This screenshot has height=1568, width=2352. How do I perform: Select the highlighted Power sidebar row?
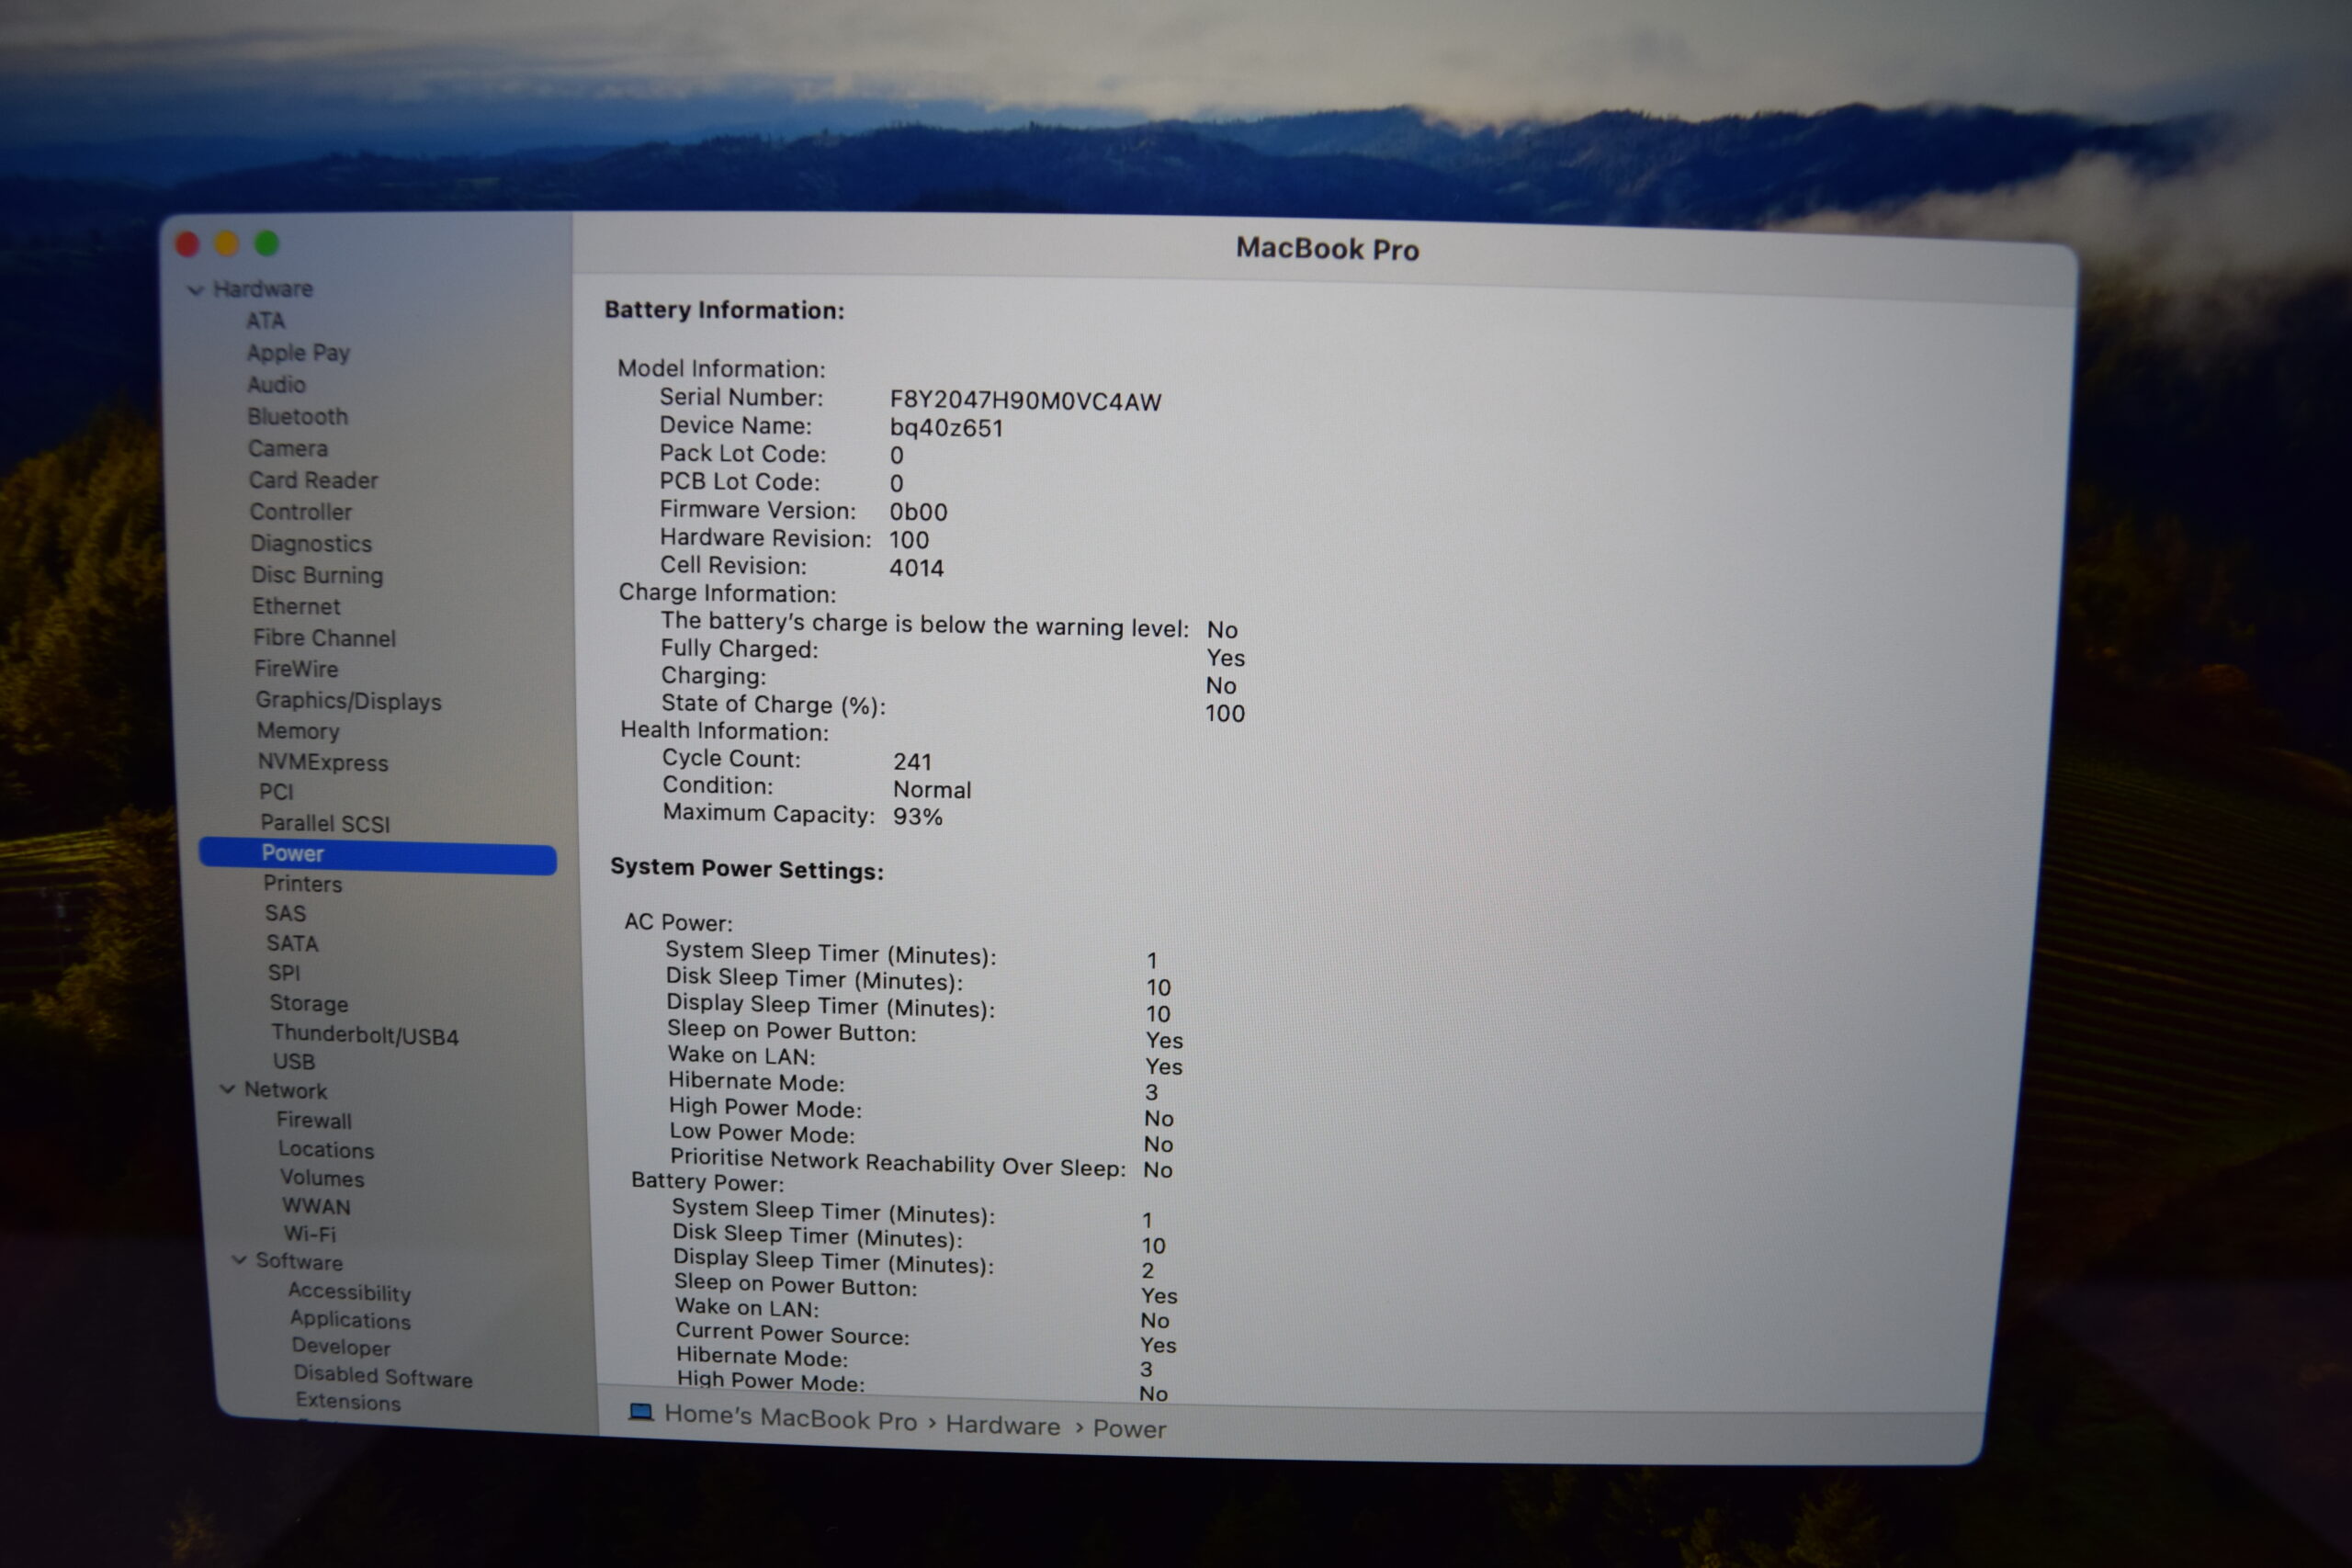pos(378,855)
